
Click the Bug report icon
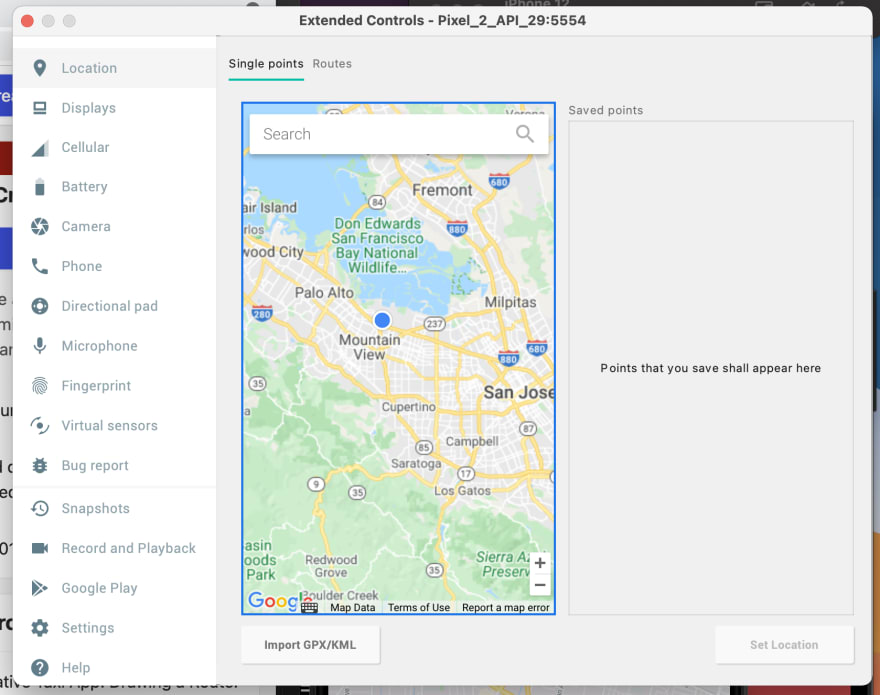pyautogui.click(x=39, y=465)
